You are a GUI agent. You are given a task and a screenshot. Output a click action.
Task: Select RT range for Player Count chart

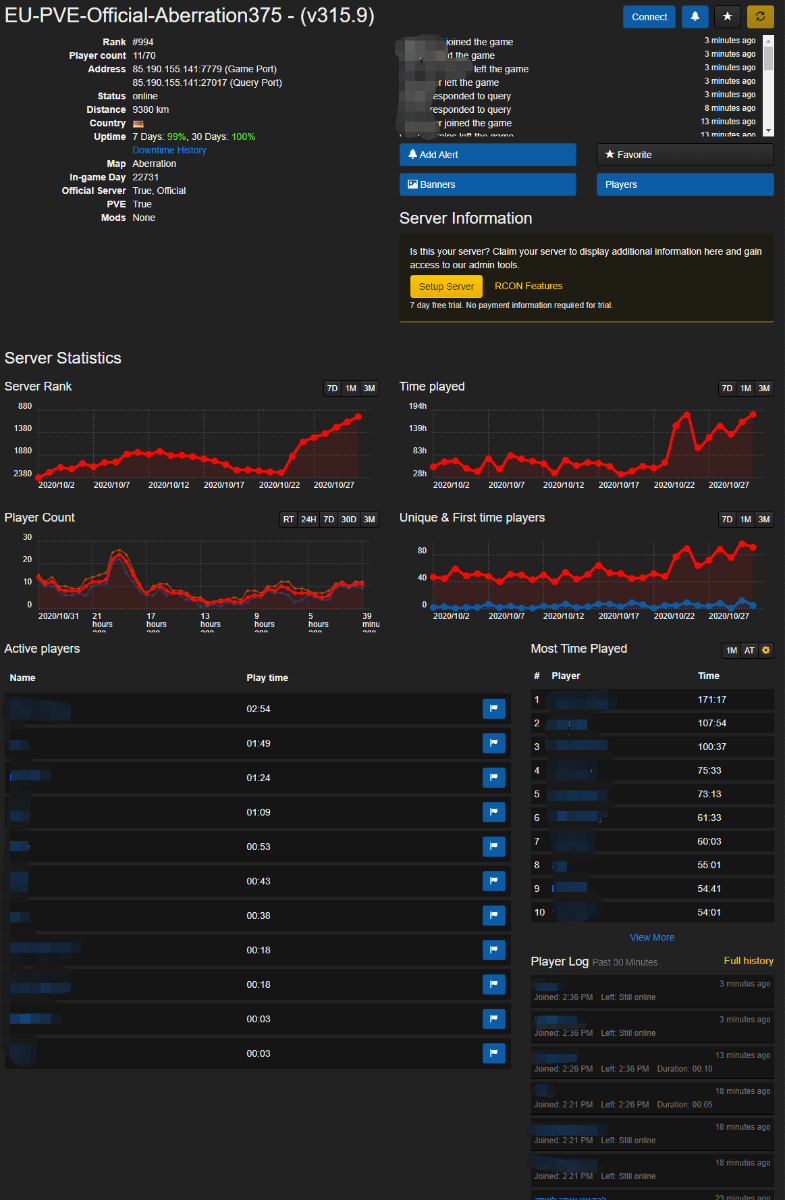click(x=288, y=519)
